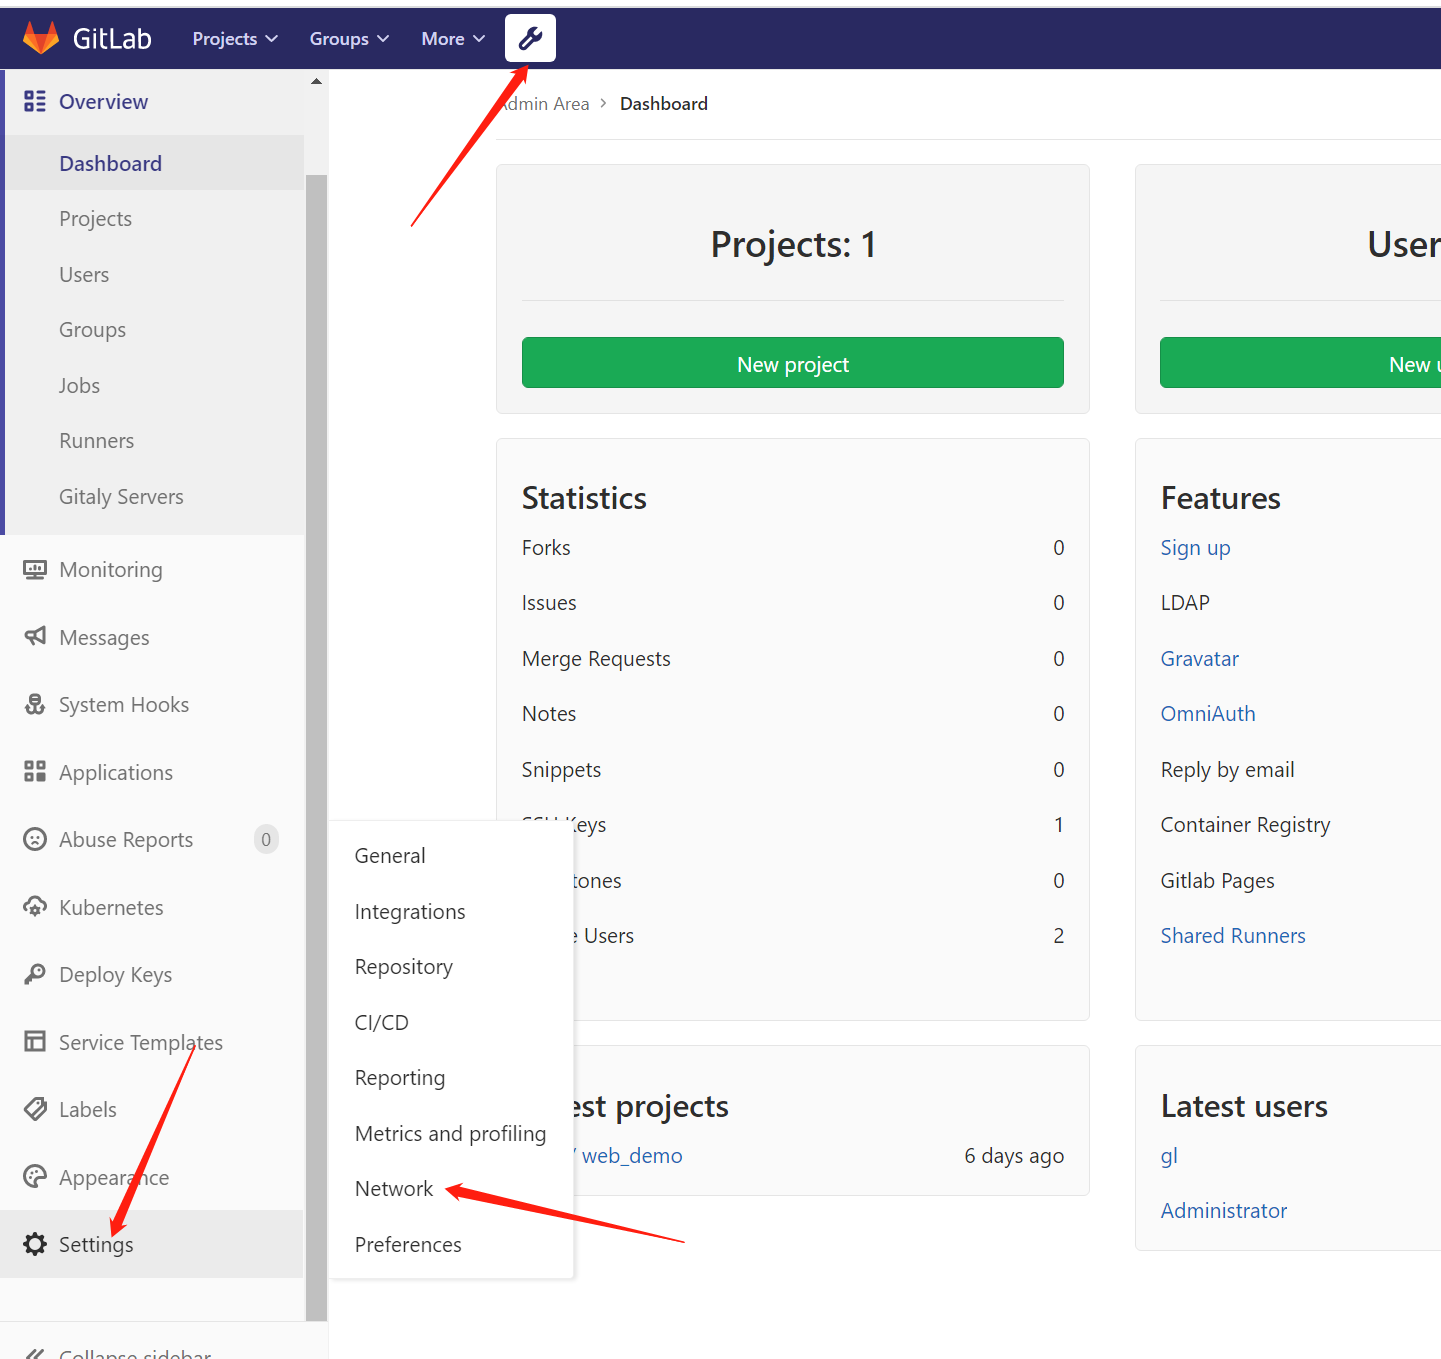Click the Settings gear icon
Viewport: 1441px width, 1359px height.
coord(35,1244)
